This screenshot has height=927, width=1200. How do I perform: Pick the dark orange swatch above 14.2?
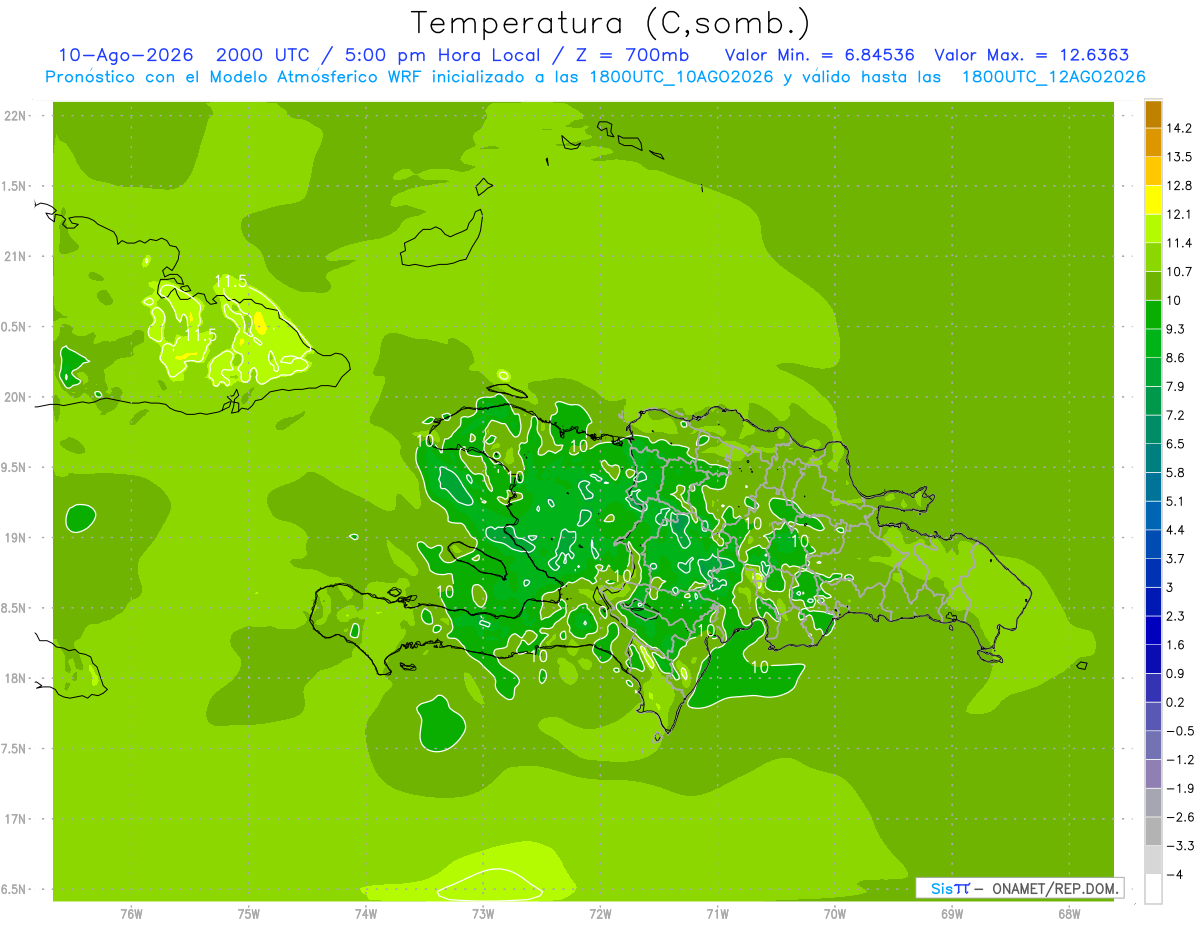(x=1153, y=114)
